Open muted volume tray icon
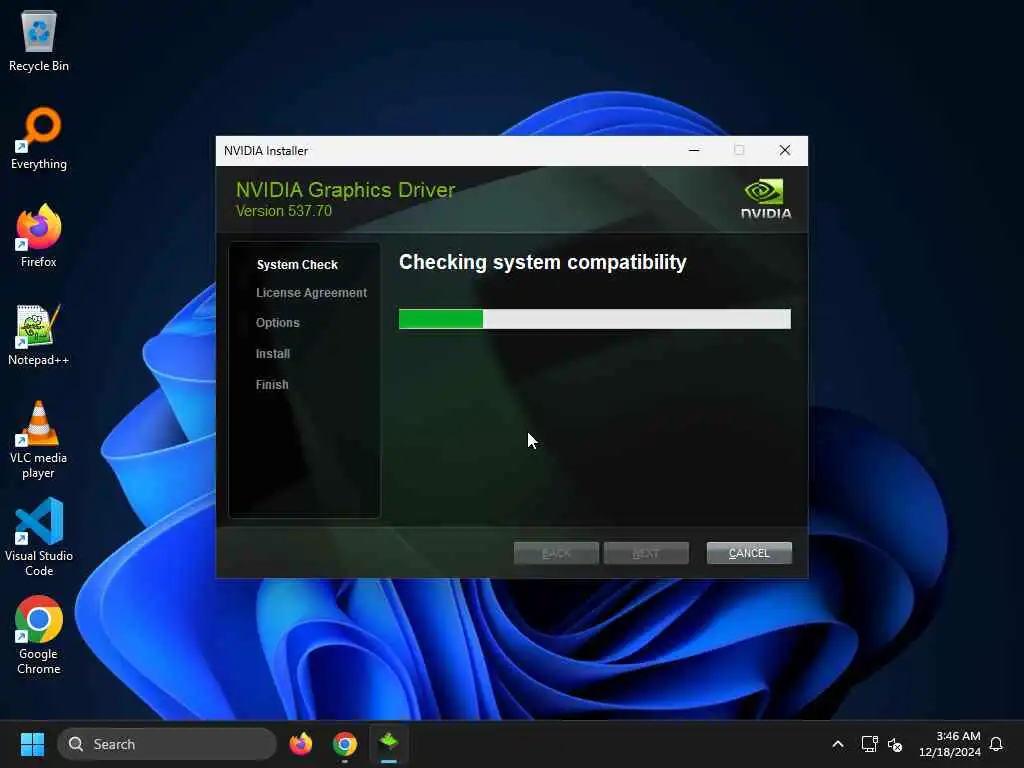The height and width of the screenshot is (768, 1024). [895, 744]
